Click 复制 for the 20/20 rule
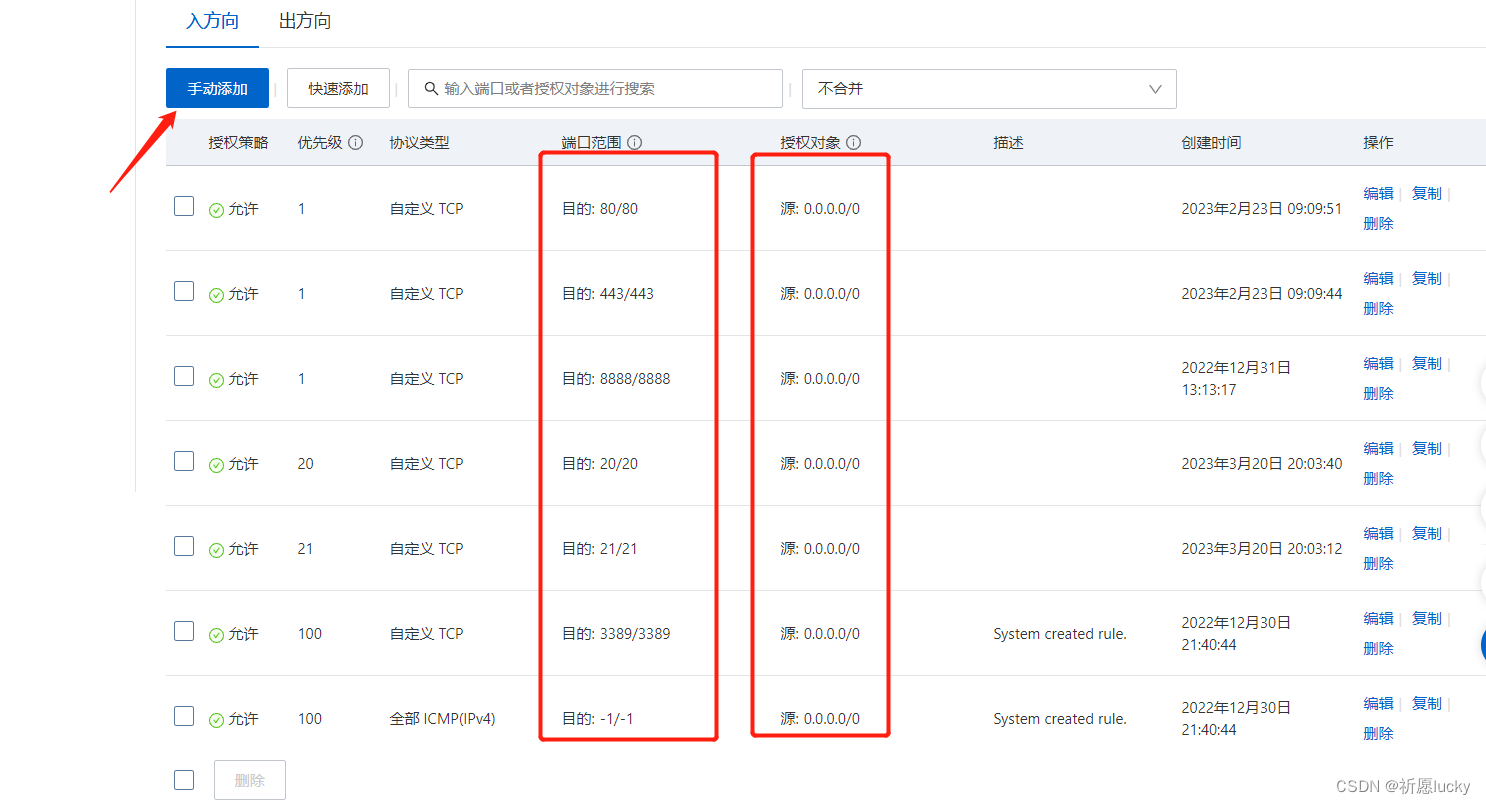 (x=1427, y=448)
